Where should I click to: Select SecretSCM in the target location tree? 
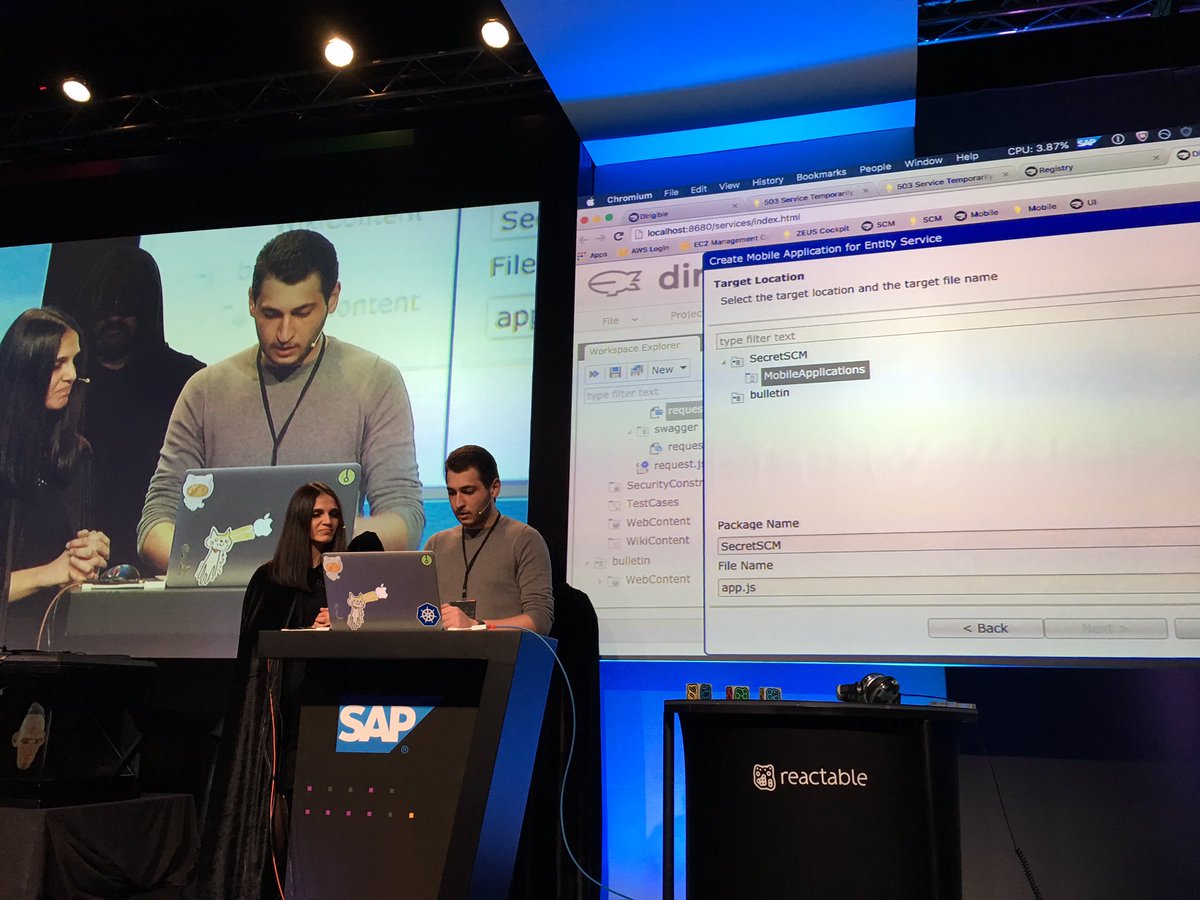(777, 357)
